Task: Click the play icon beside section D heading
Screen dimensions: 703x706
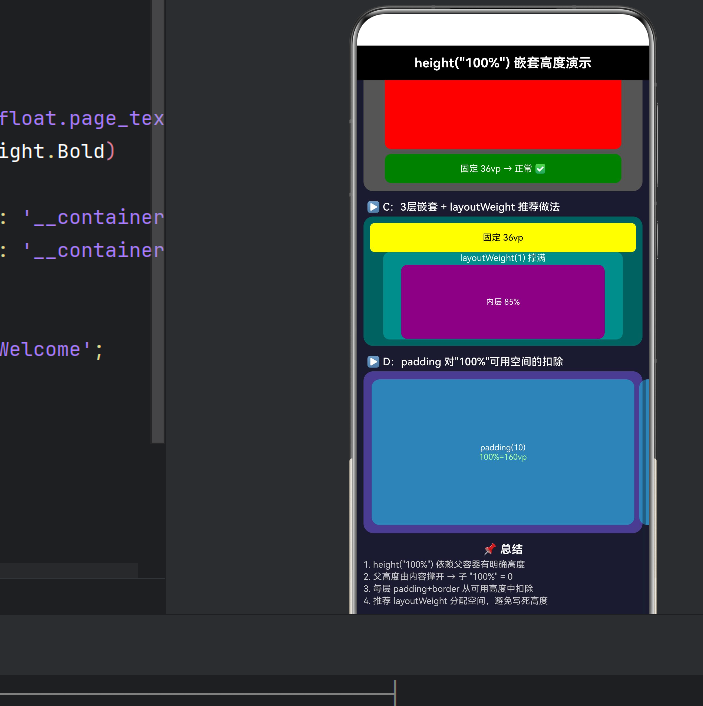Action: (x=373, y=362)
